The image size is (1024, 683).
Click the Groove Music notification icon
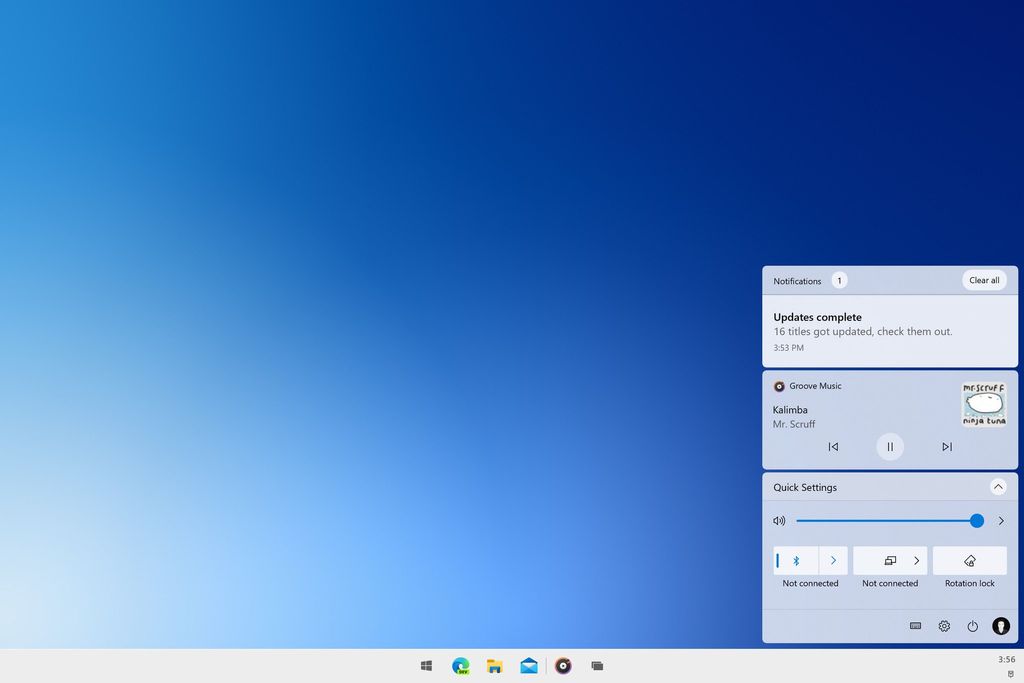[x=779, y=386]
